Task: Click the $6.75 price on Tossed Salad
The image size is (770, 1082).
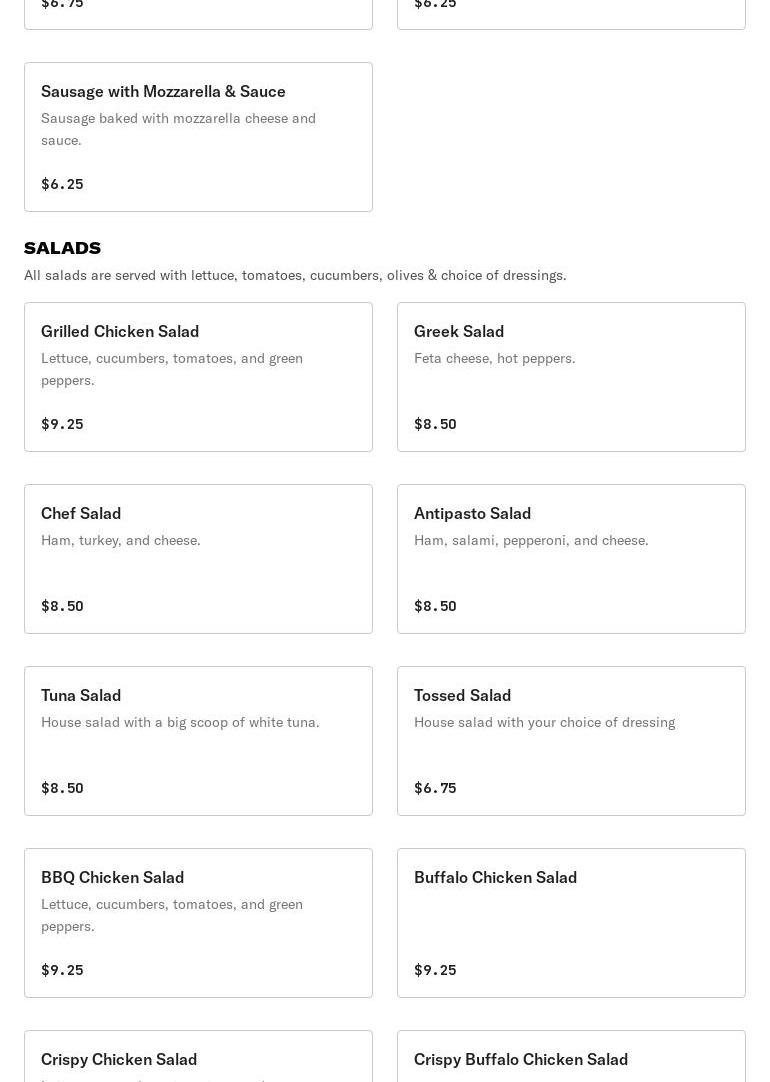Action: 435,788
